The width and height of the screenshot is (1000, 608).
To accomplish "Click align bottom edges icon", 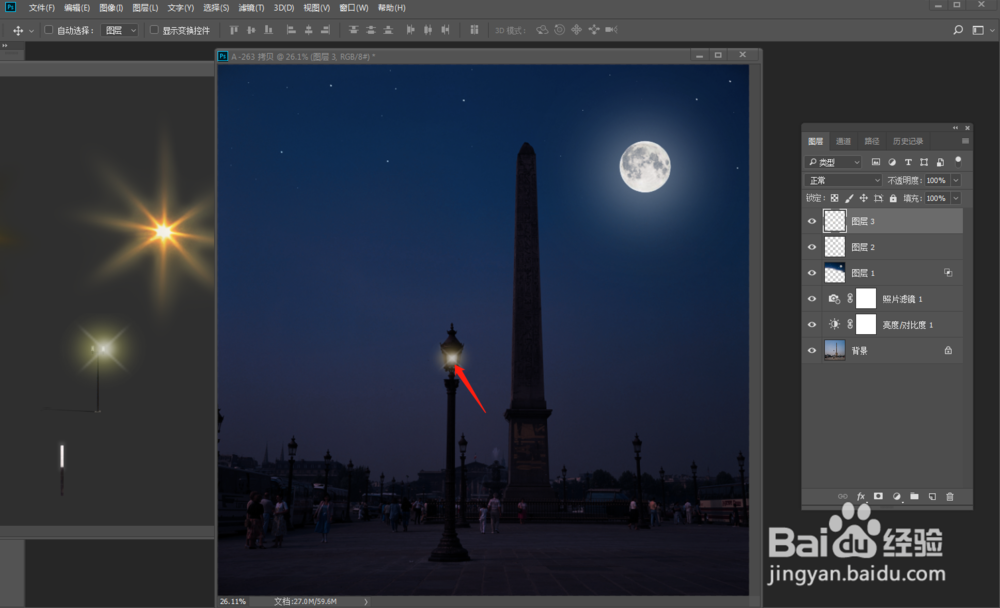I will (x=268, y=30).
